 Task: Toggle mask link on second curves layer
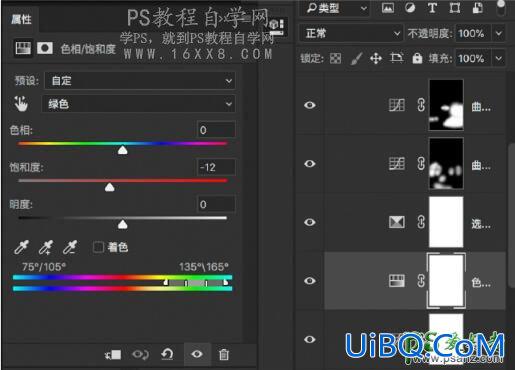[421, 164]
